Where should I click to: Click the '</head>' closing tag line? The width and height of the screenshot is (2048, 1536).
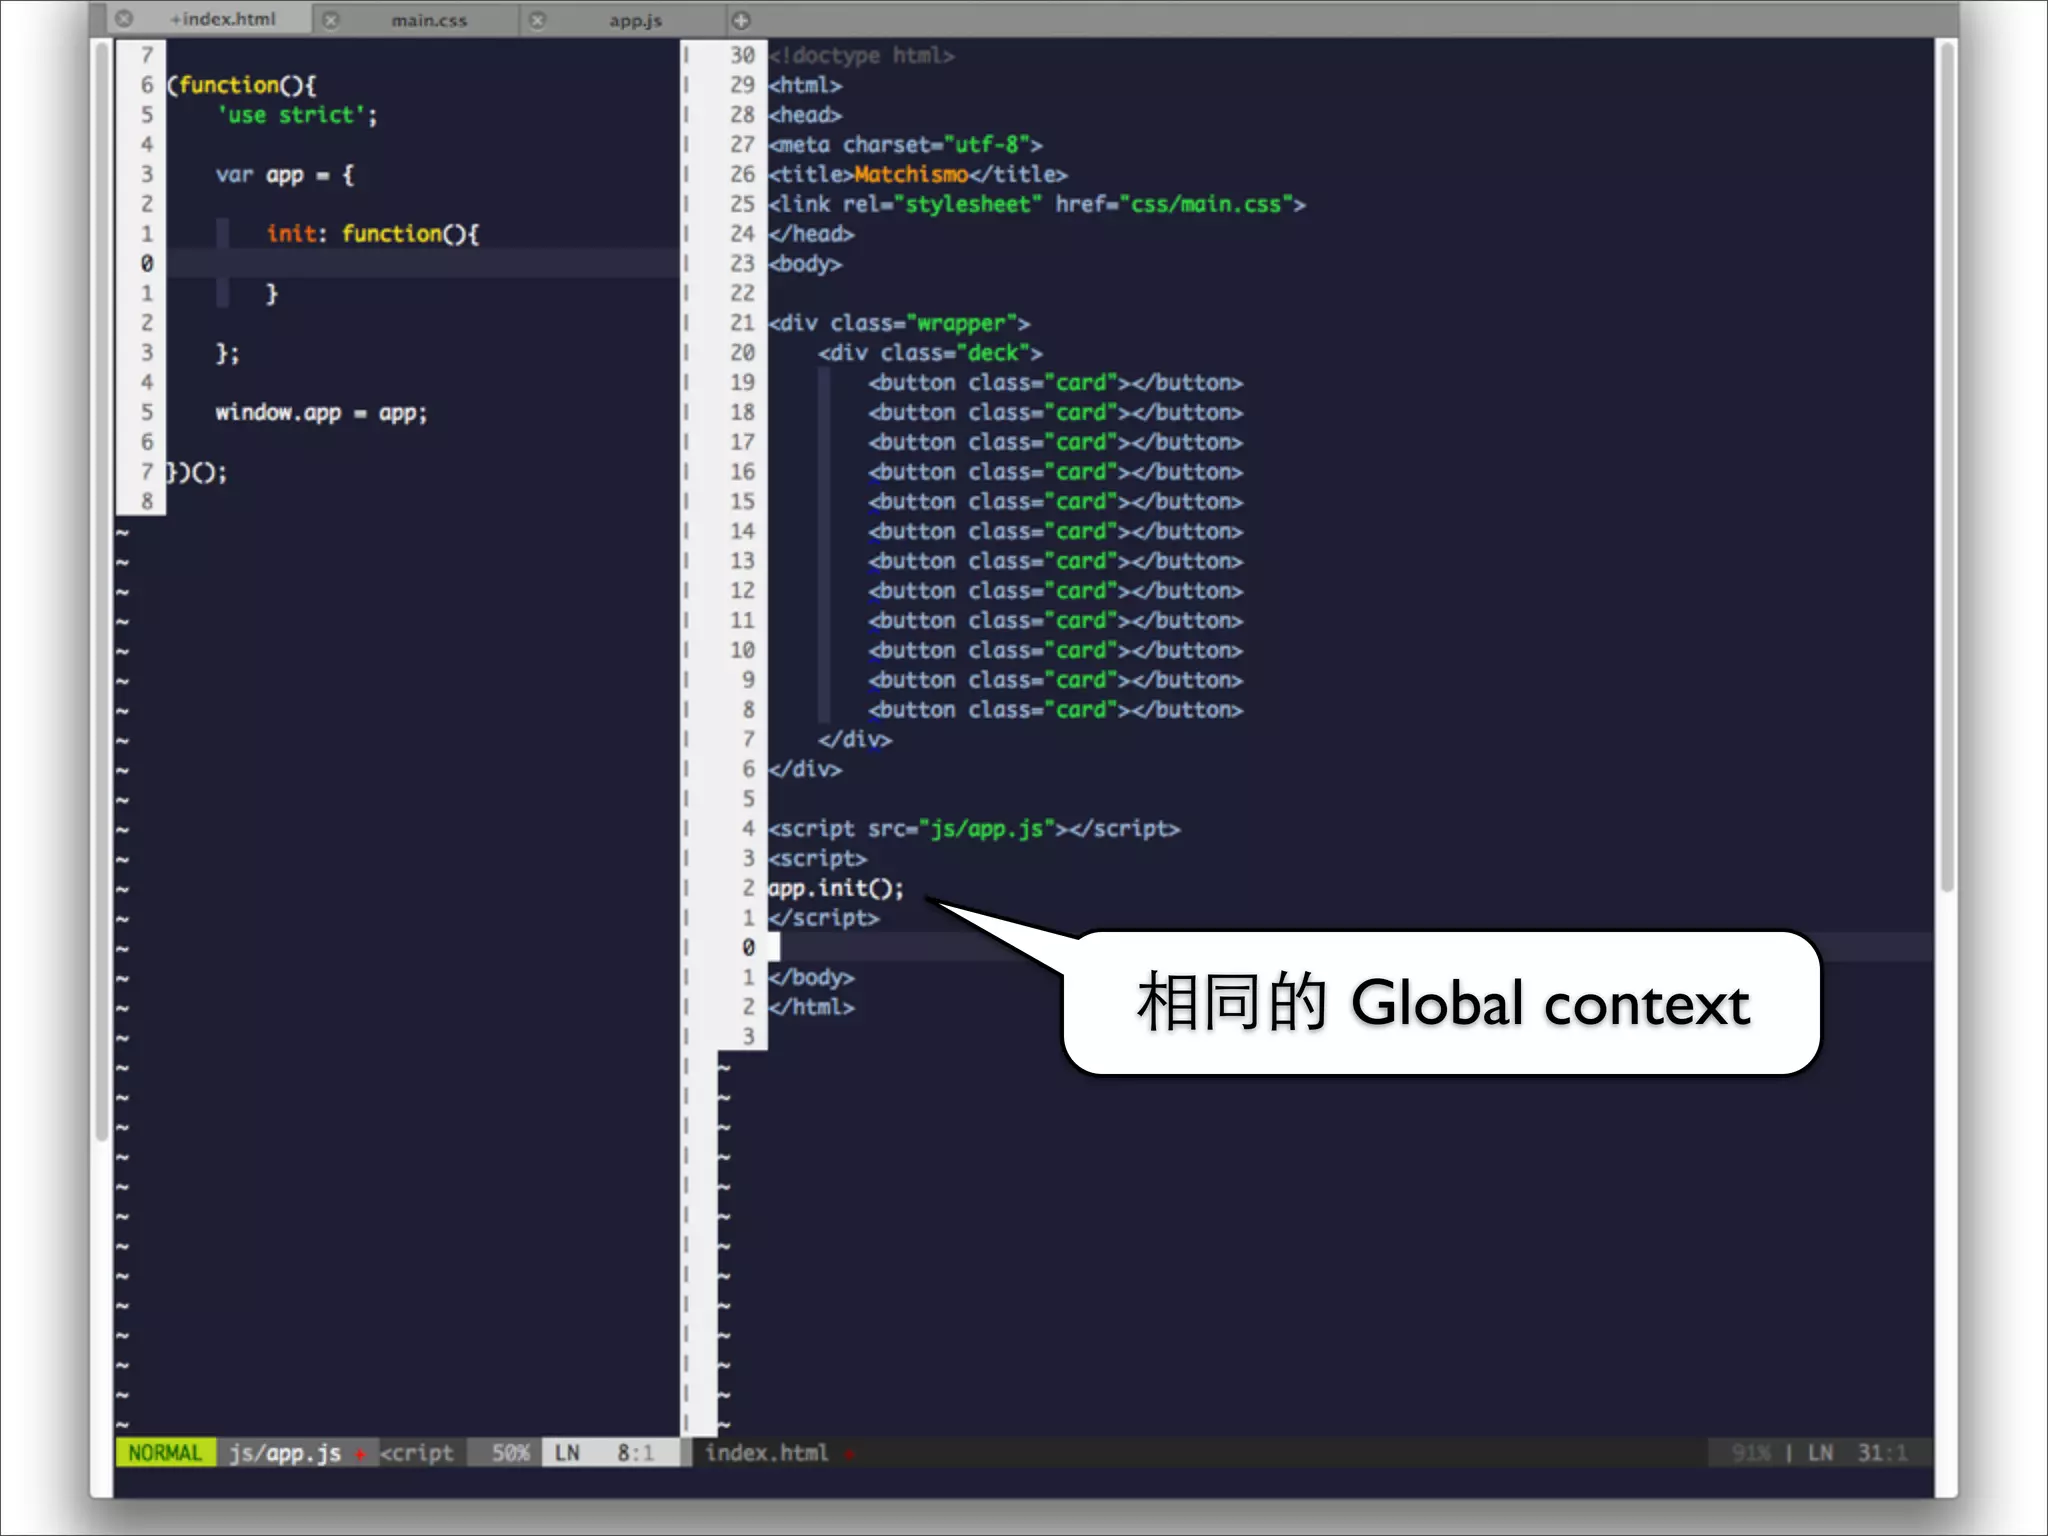coord(811,234)
